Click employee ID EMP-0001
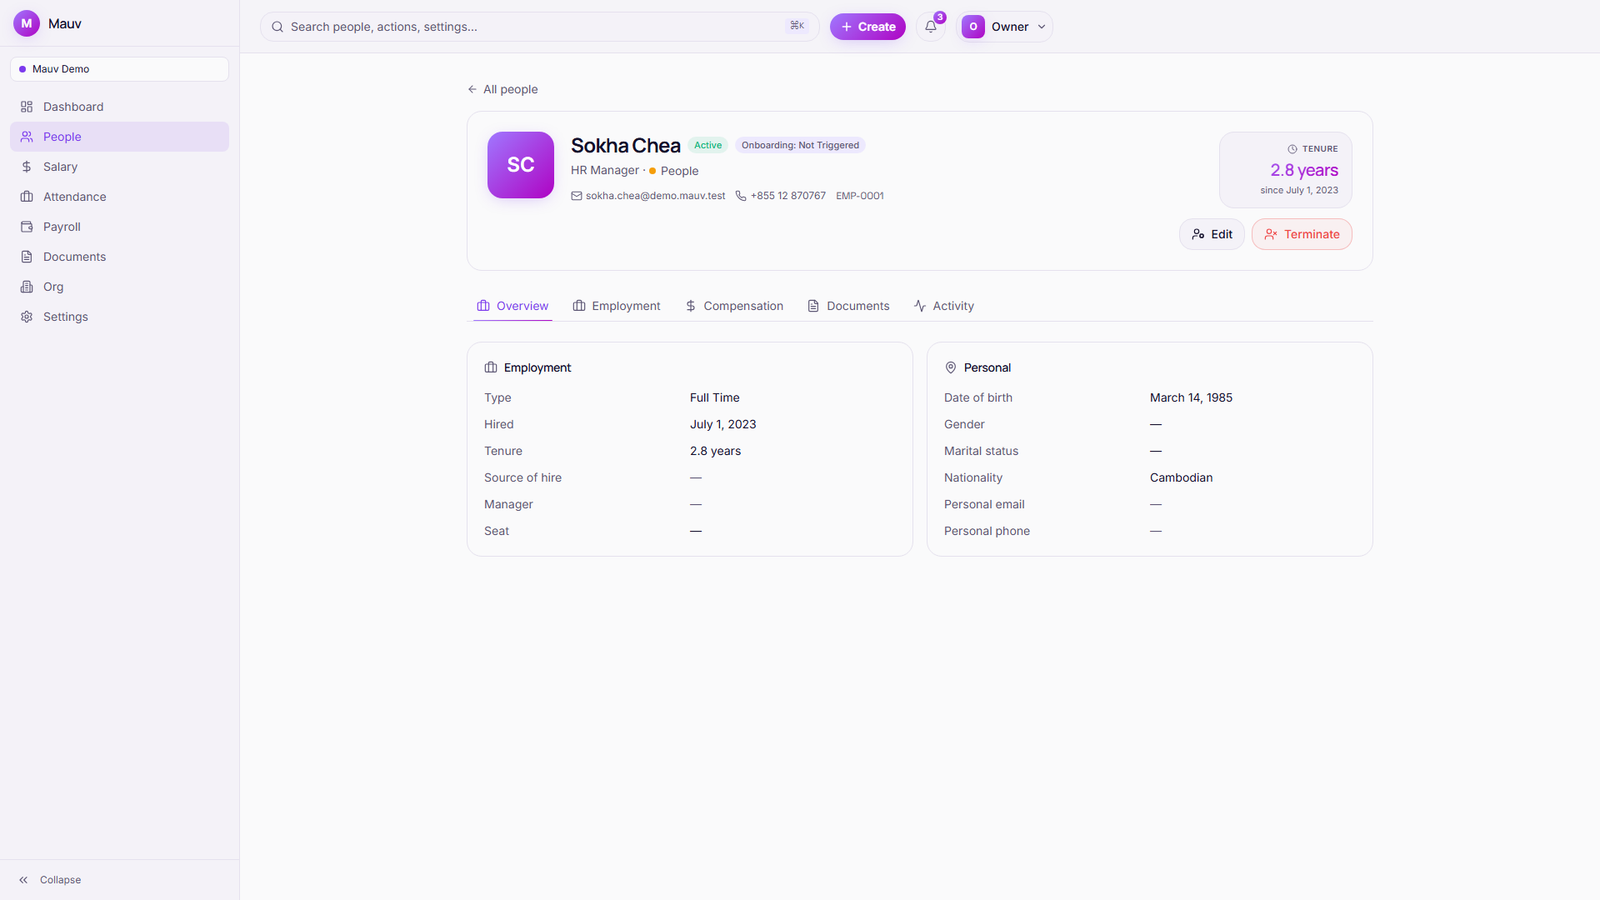This screenshot has width=1600, height=900. (x=860, y=196)
